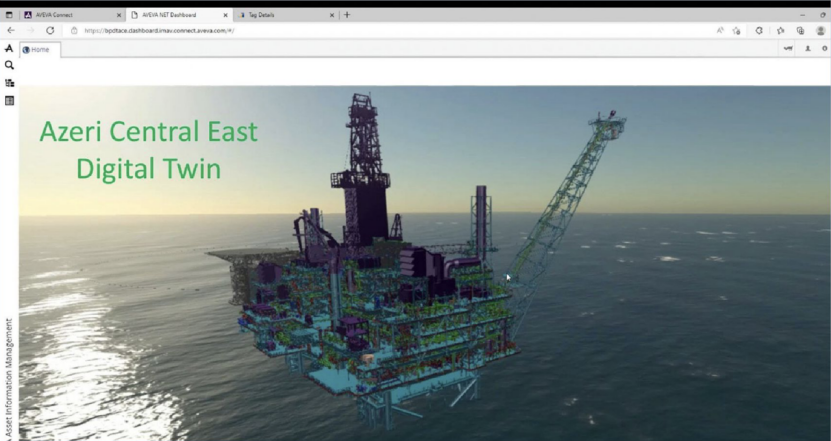Open the browser Collections icon

pyautogui.click(x=800, y=31)
